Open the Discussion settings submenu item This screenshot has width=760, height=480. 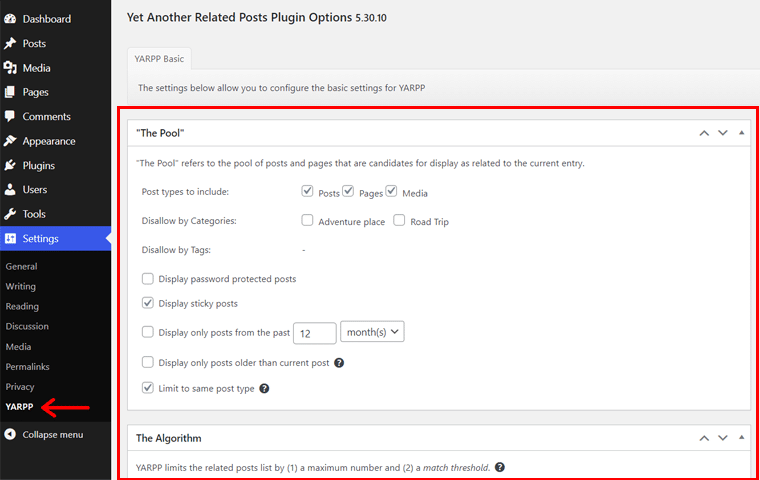pos(27,326)
